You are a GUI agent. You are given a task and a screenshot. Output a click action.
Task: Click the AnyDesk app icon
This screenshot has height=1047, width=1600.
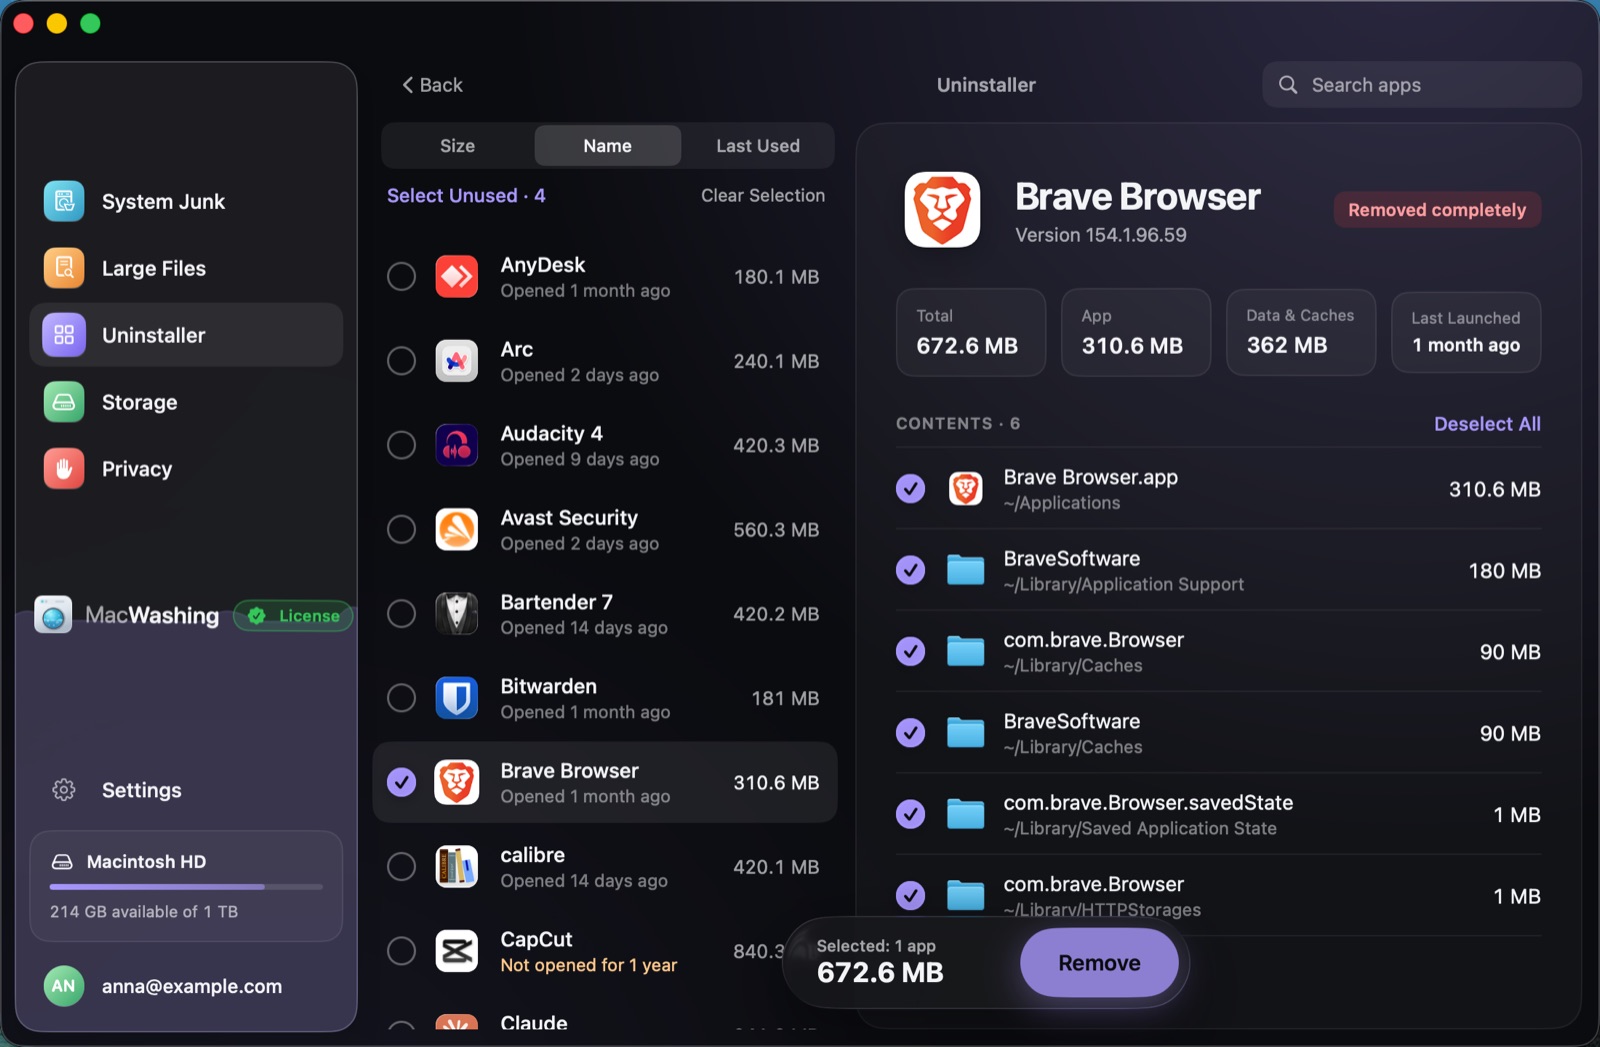pyautogui.click(x=457, y=277)
